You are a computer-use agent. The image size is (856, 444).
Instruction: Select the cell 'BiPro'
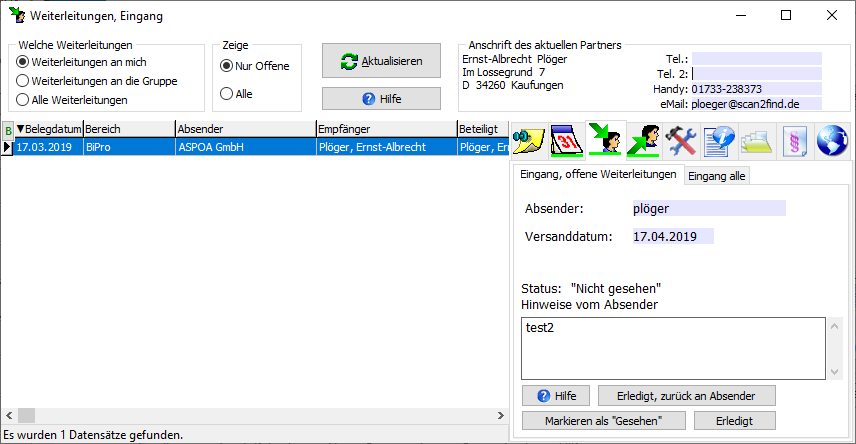pyautogui.click(x=129, y=147)
